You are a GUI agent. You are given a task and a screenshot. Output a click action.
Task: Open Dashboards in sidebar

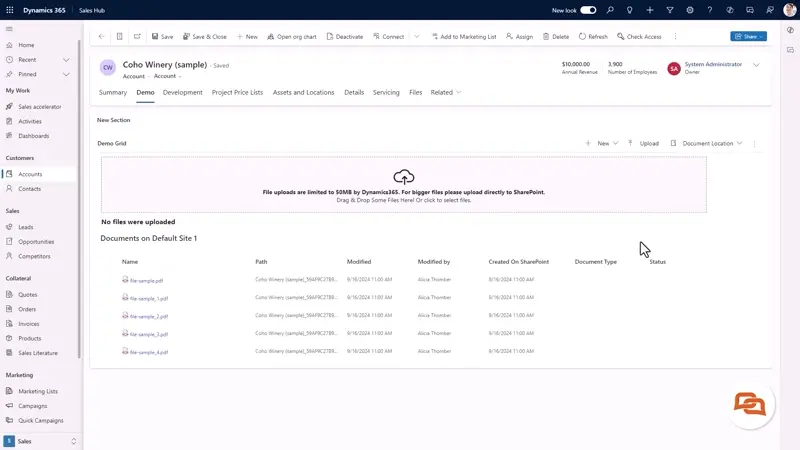tap(34, 136)
